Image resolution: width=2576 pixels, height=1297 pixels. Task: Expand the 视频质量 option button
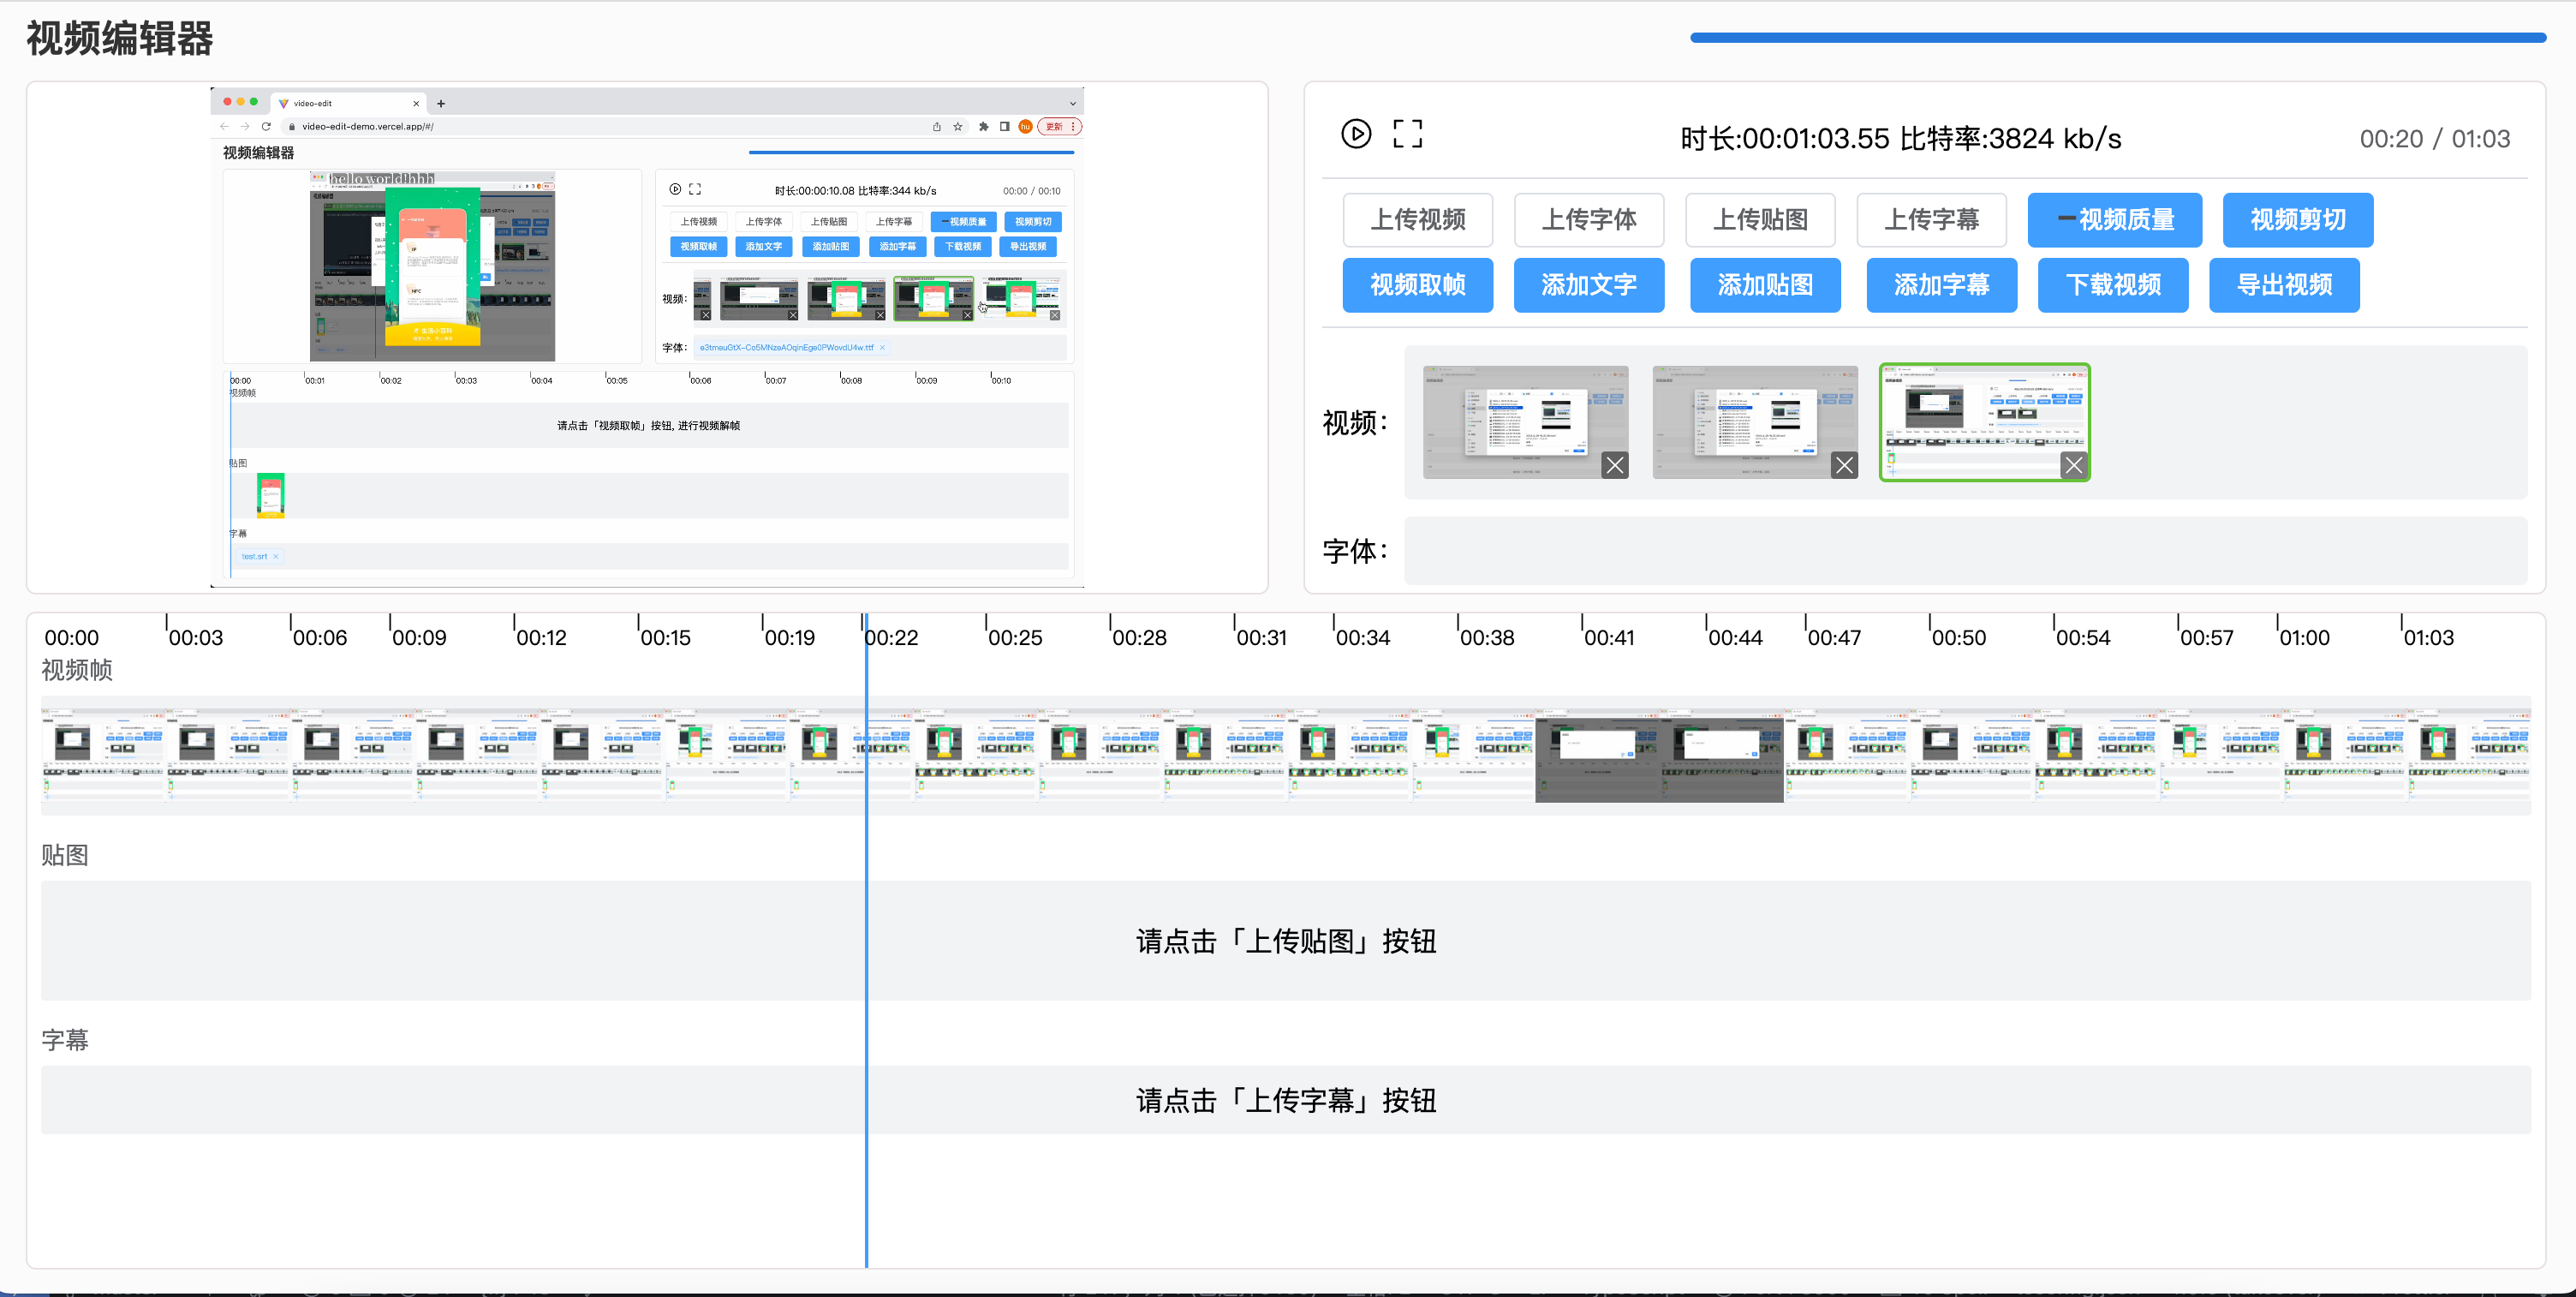pos(2114,220)
